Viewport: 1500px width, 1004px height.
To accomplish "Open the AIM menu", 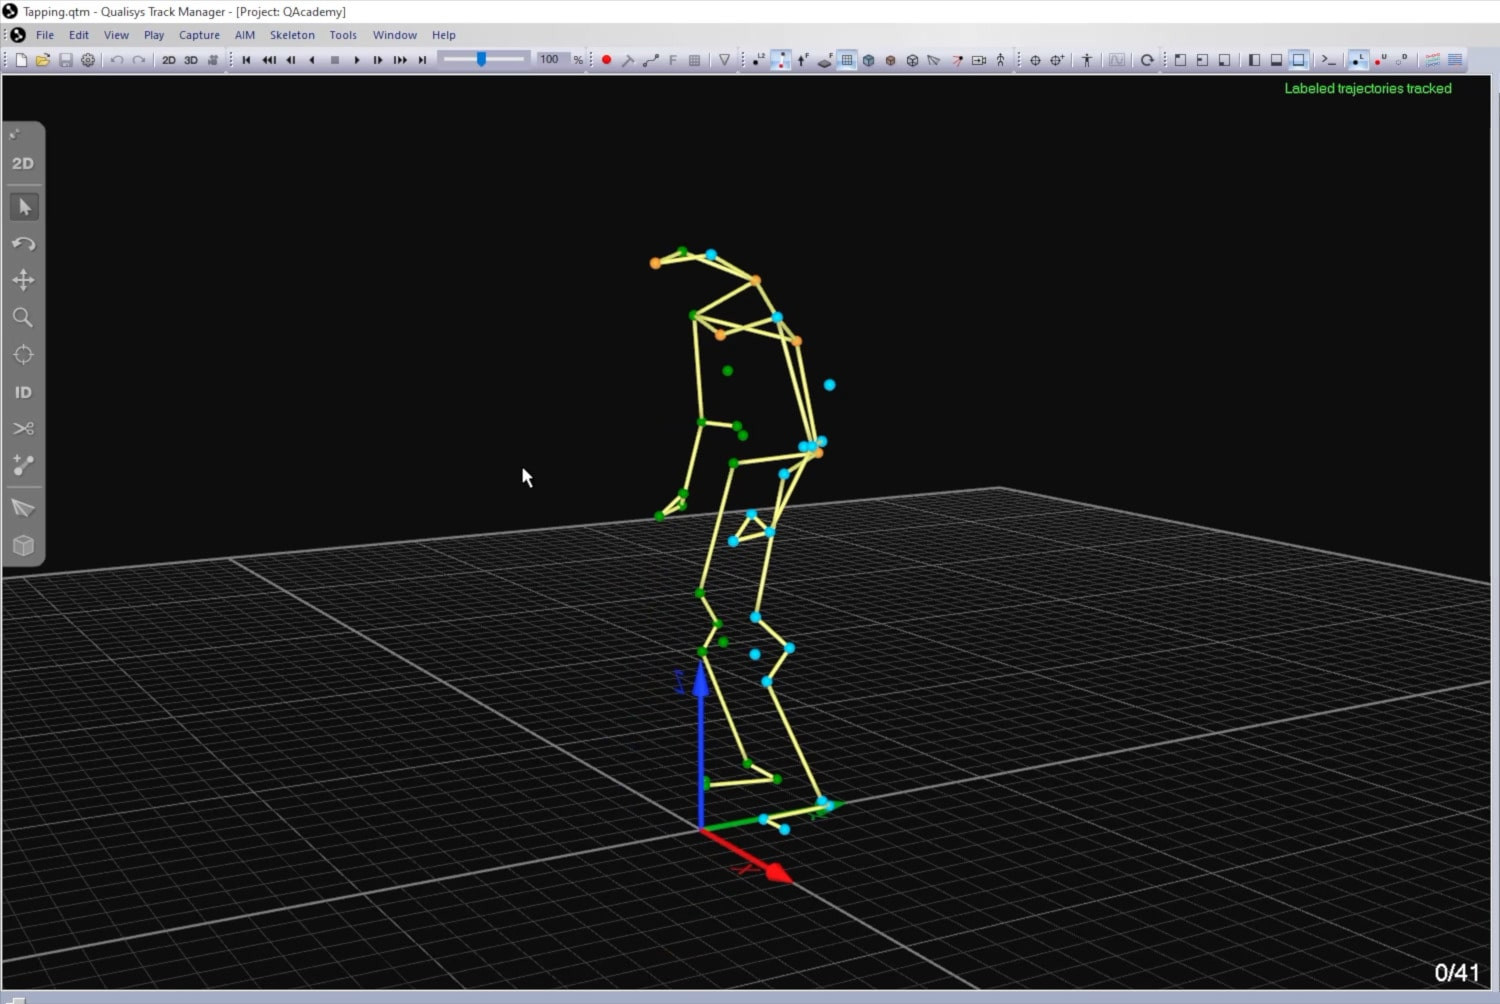I will coord(245,35).
